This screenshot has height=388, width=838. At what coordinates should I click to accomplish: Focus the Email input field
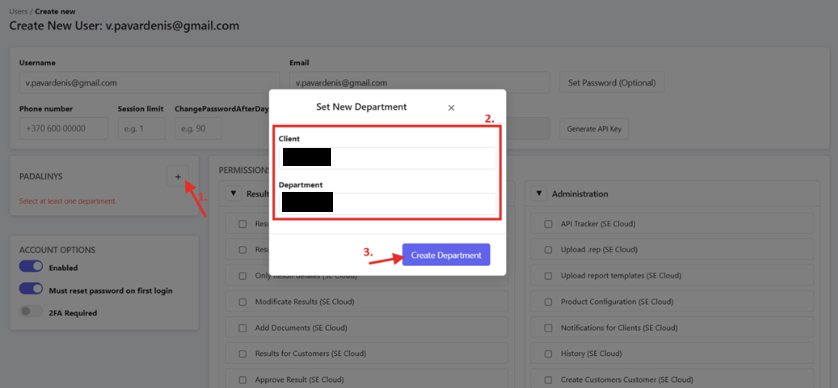point(420,83)
